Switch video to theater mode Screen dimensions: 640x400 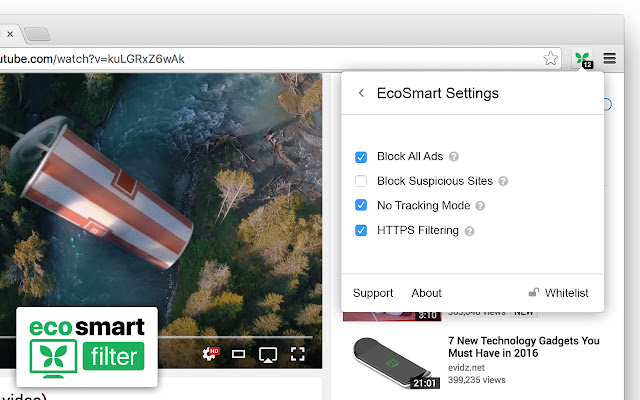(238, 354)
